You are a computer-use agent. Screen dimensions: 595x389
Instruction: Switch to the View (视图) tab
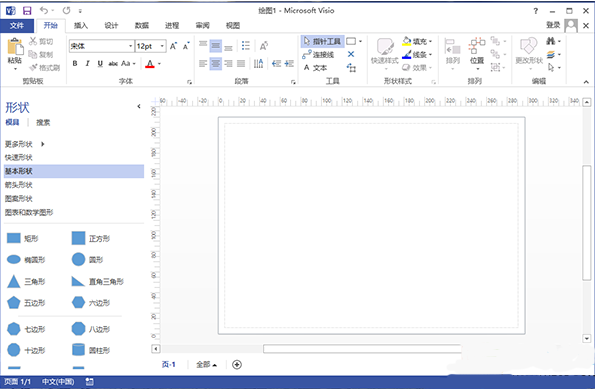233,25
